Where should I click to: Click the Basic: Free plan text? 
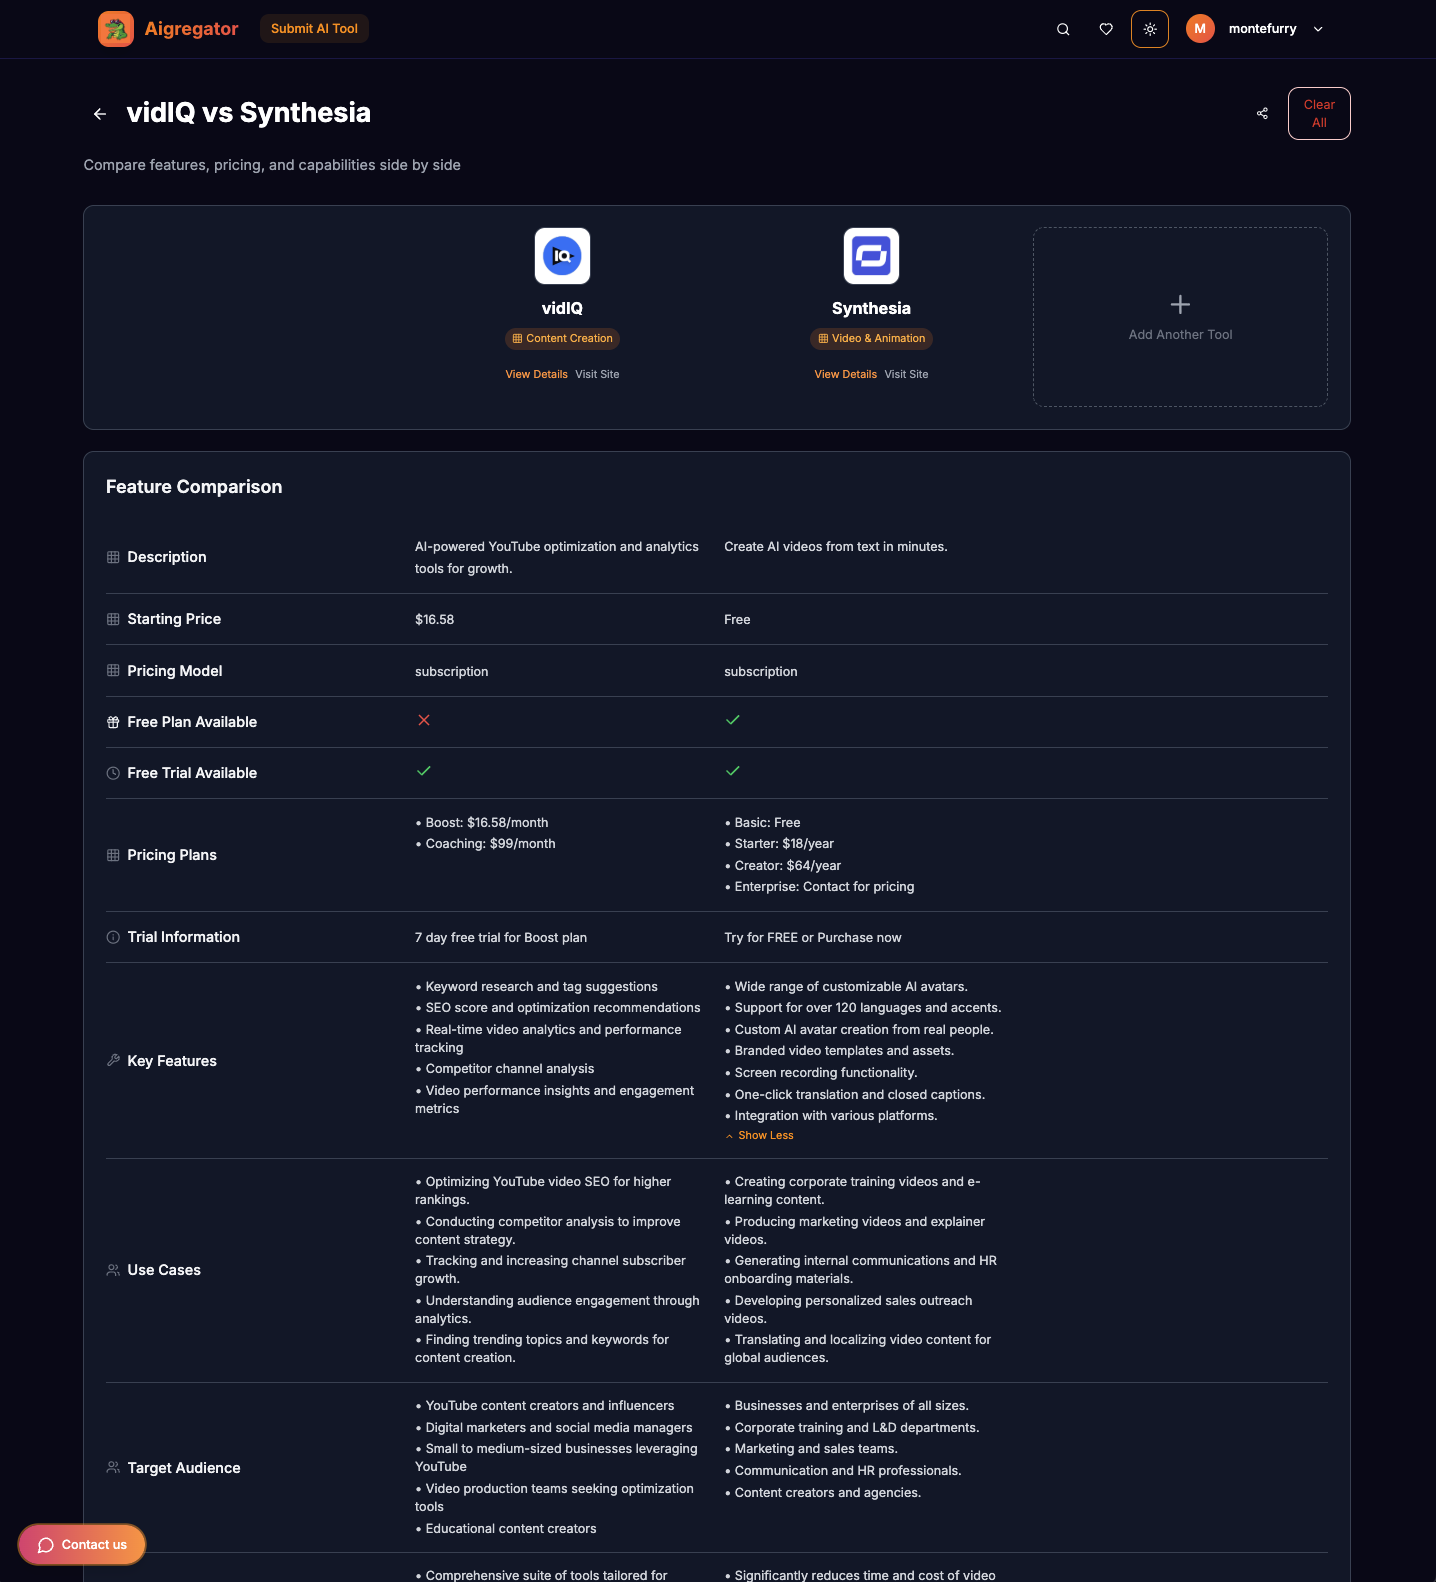pyautogui.click(x=762, y=823)
